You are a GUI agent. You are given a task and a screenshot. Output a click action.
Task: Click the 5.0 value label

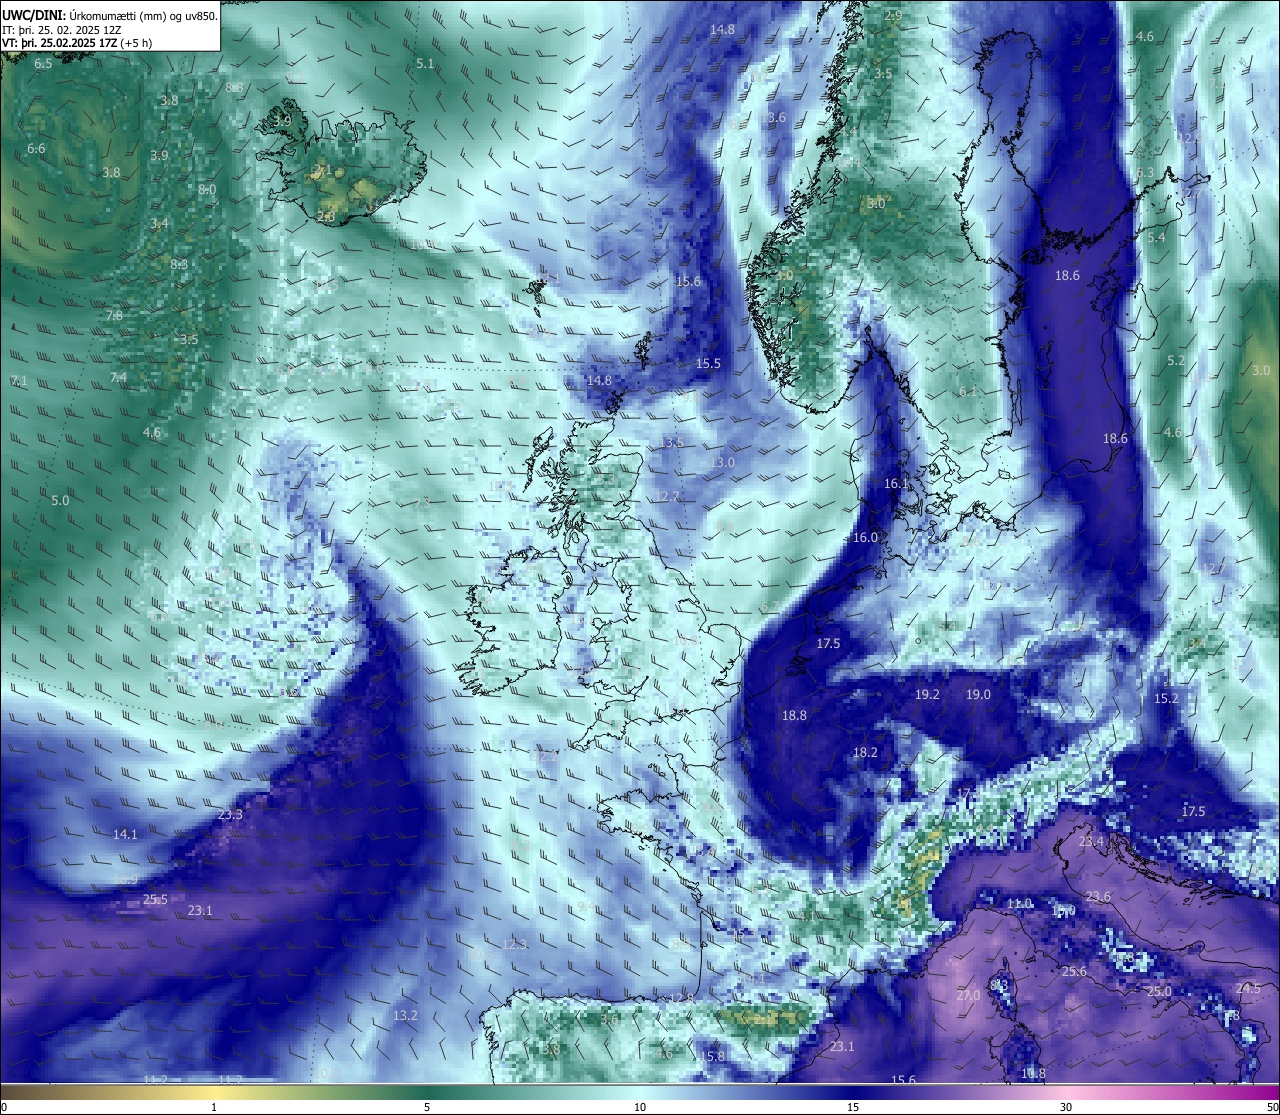pyautogui.click(x=60, y=501)
